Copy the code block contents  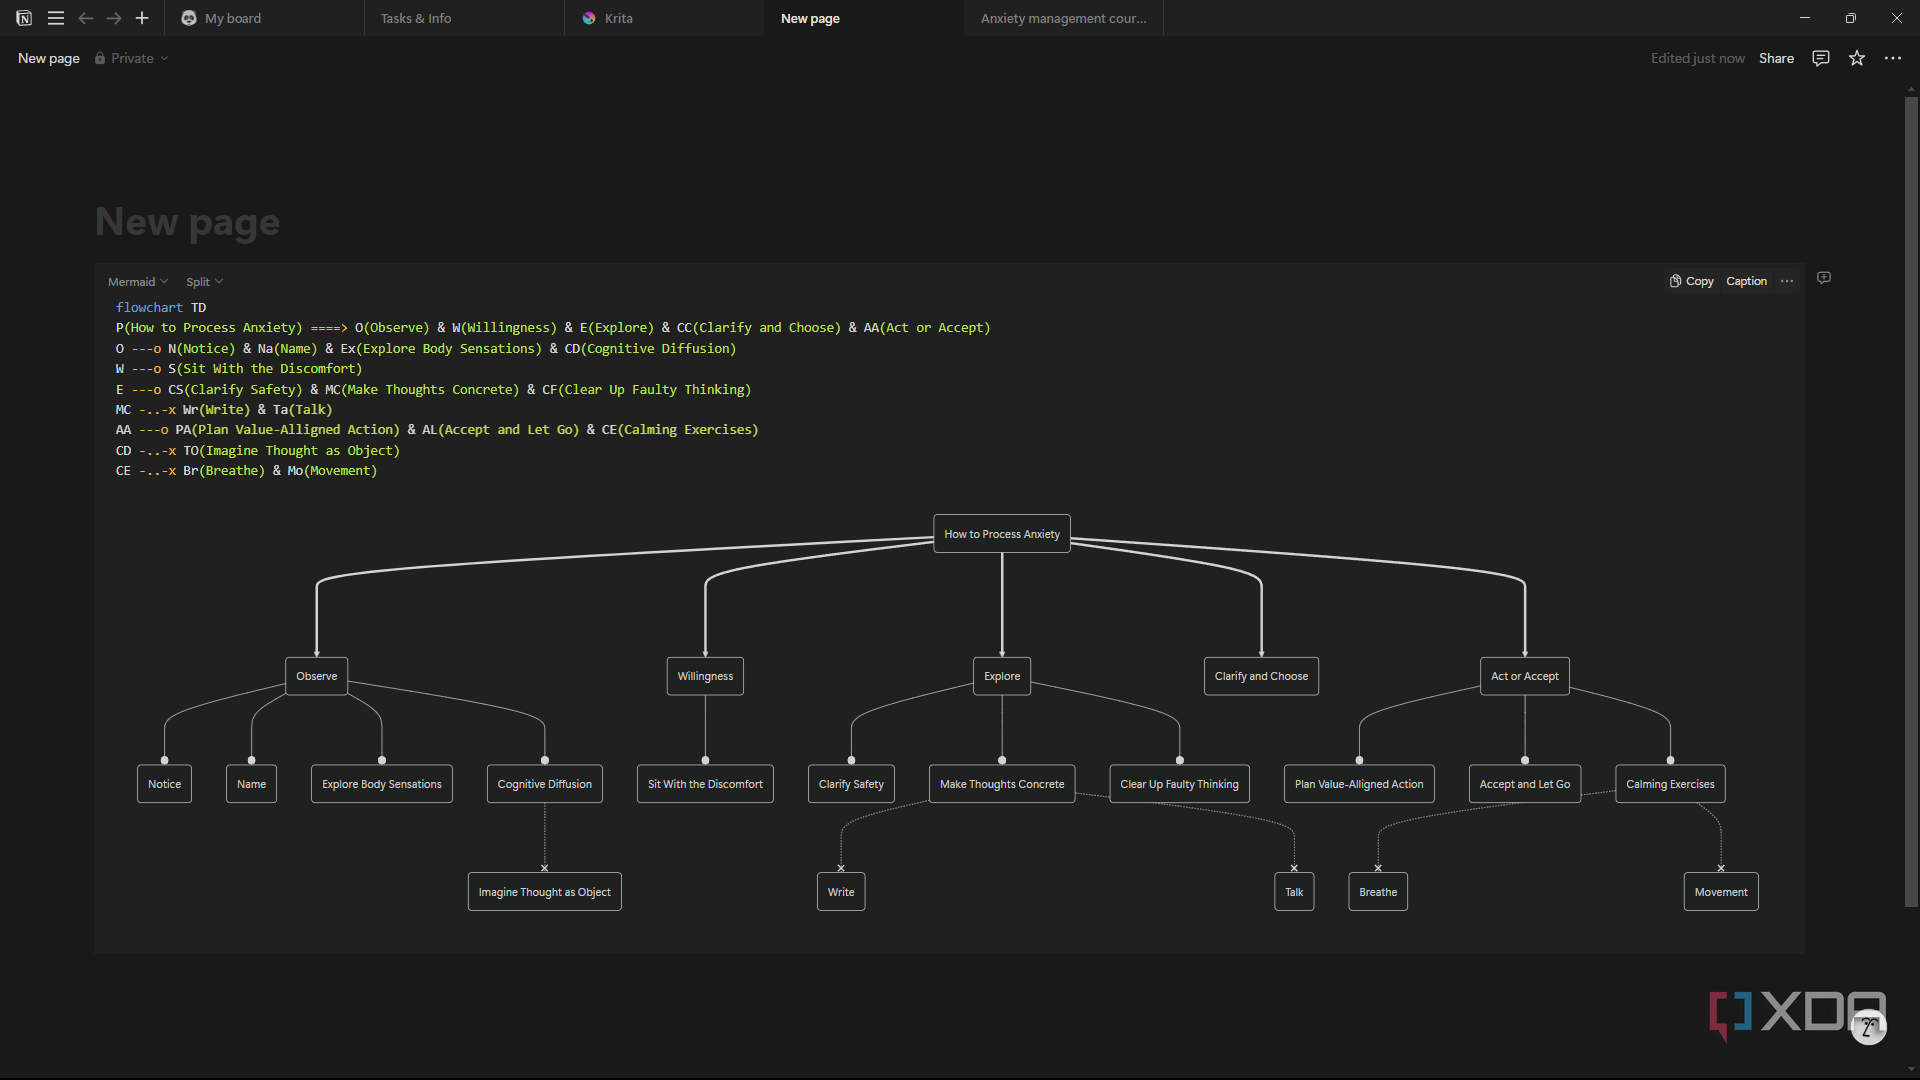(x=1691, y=281)
